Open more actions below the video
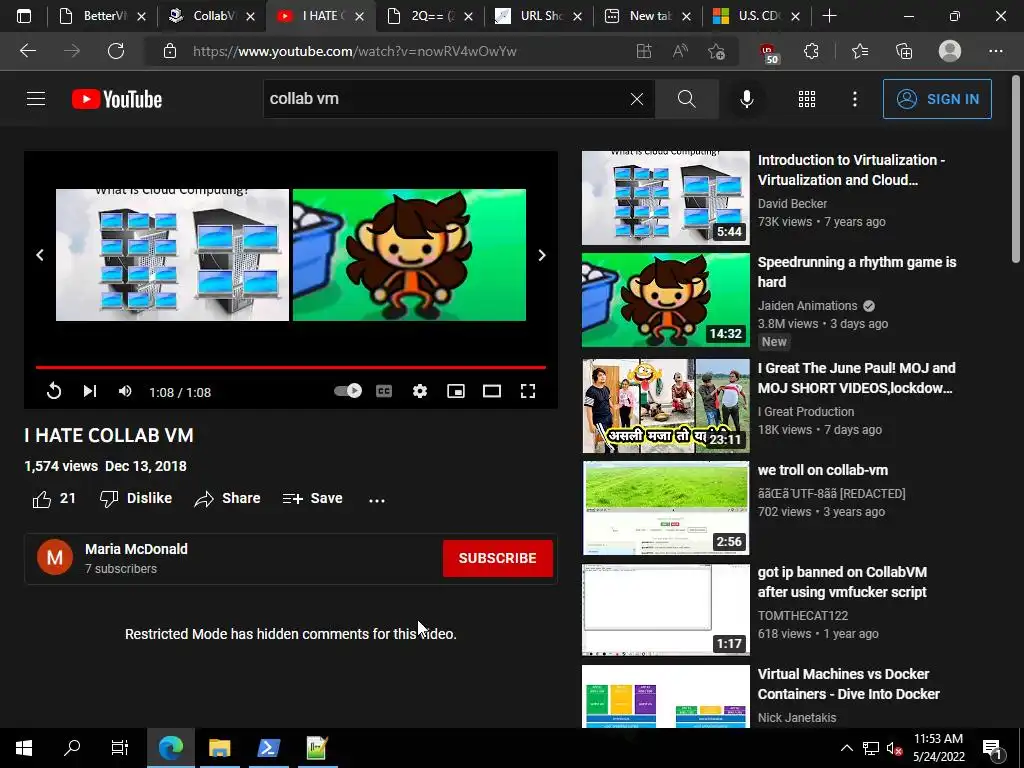 (377, 500)
